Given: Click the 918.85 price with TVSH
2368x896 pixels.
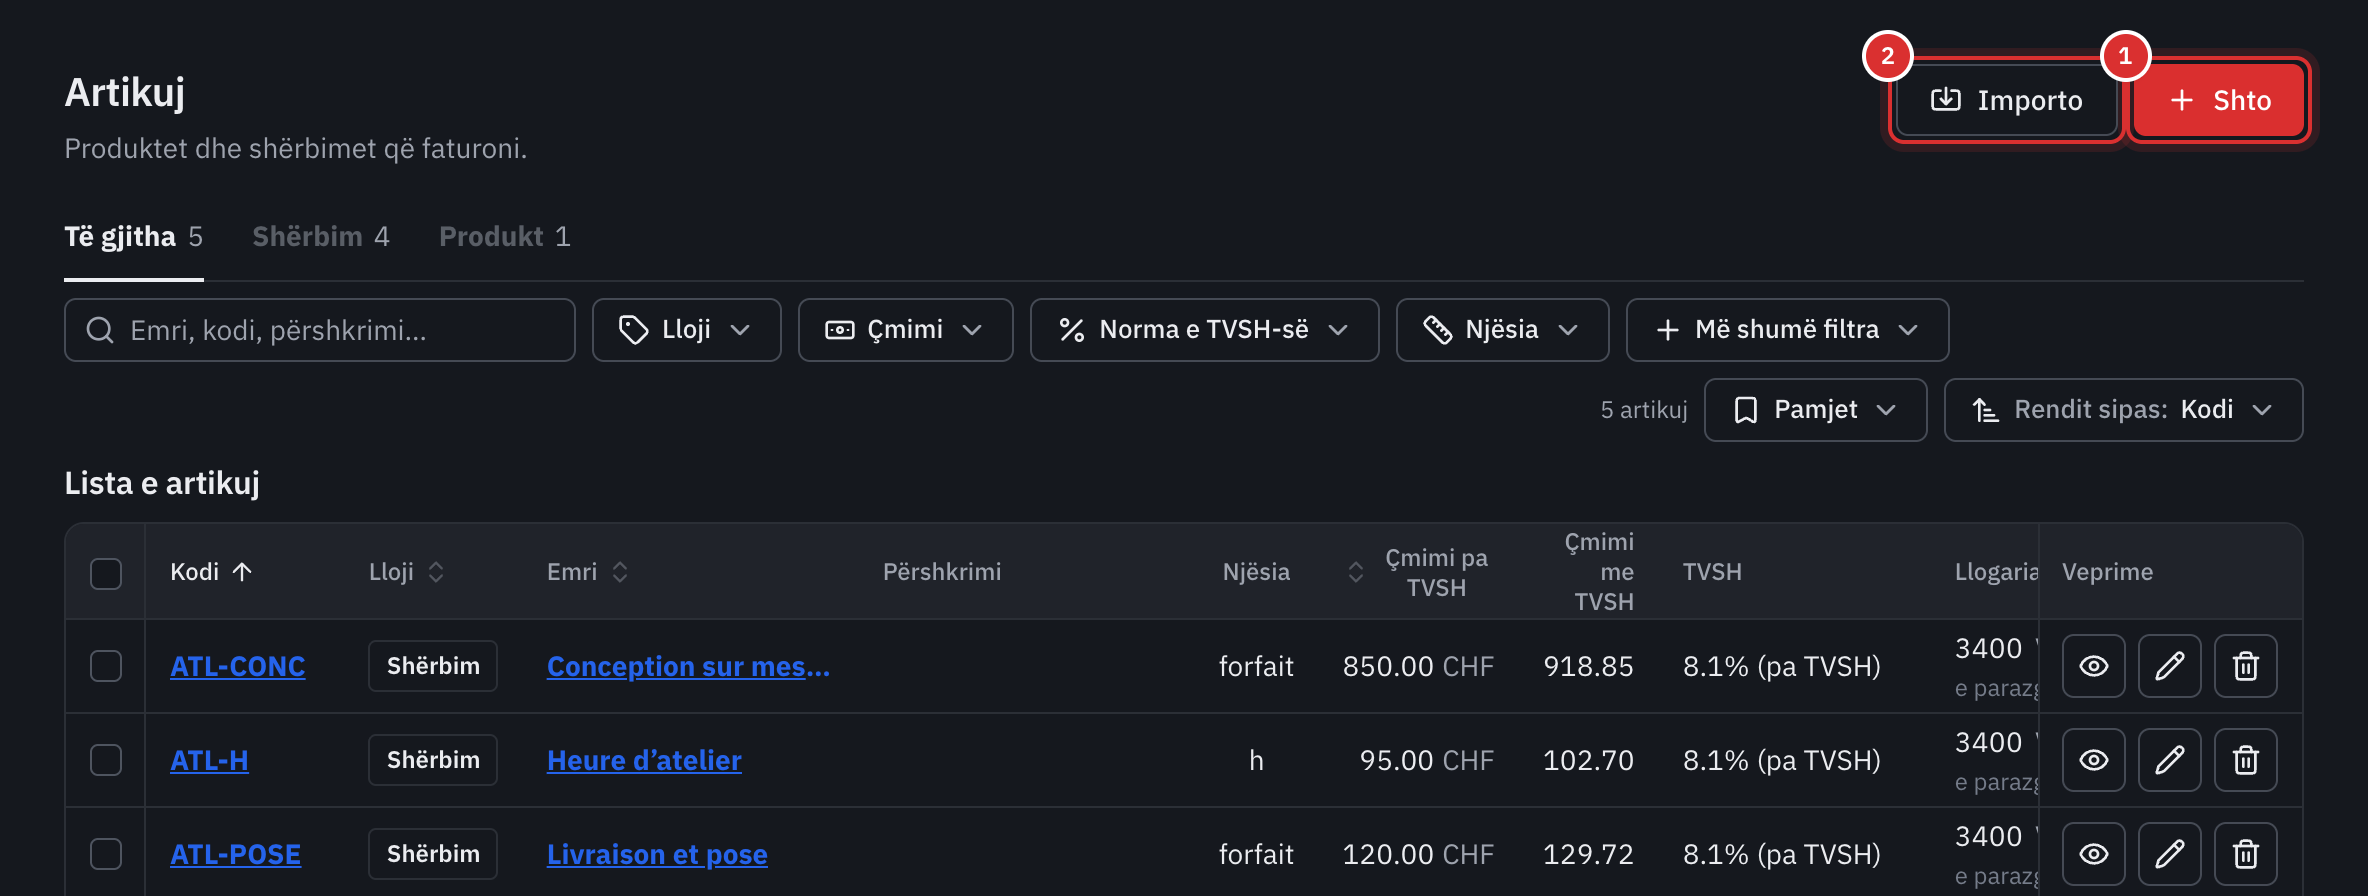Looking at the screenshot, I should tap(1588, 666).
